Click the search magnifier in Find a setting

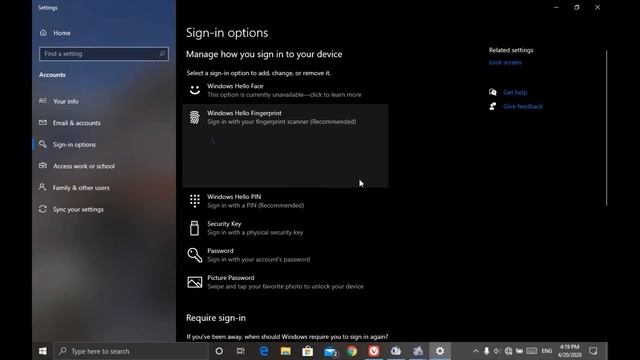tap(162, 54)
